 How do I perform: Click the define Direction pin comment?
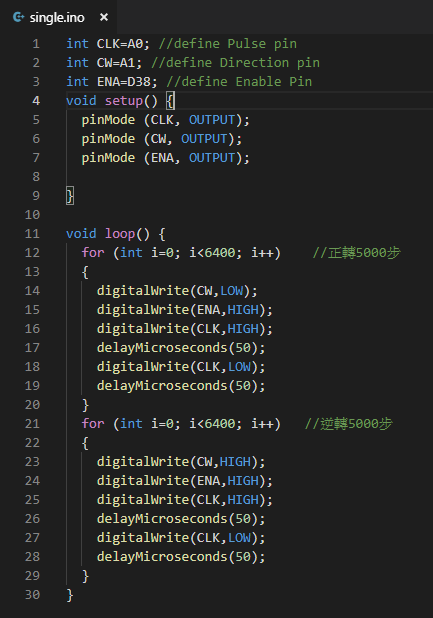pos(235,63)
